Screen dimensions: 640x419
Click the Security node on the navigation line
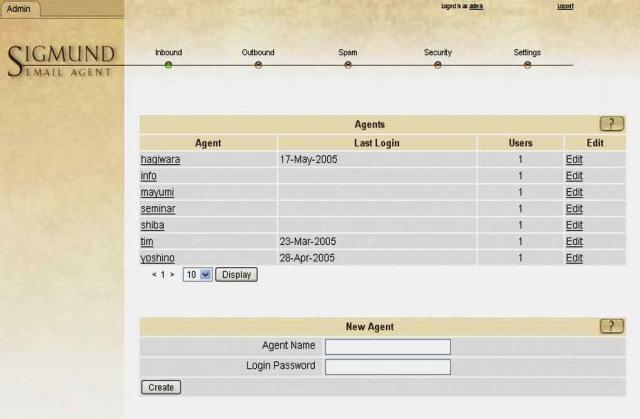click(438, 65)
